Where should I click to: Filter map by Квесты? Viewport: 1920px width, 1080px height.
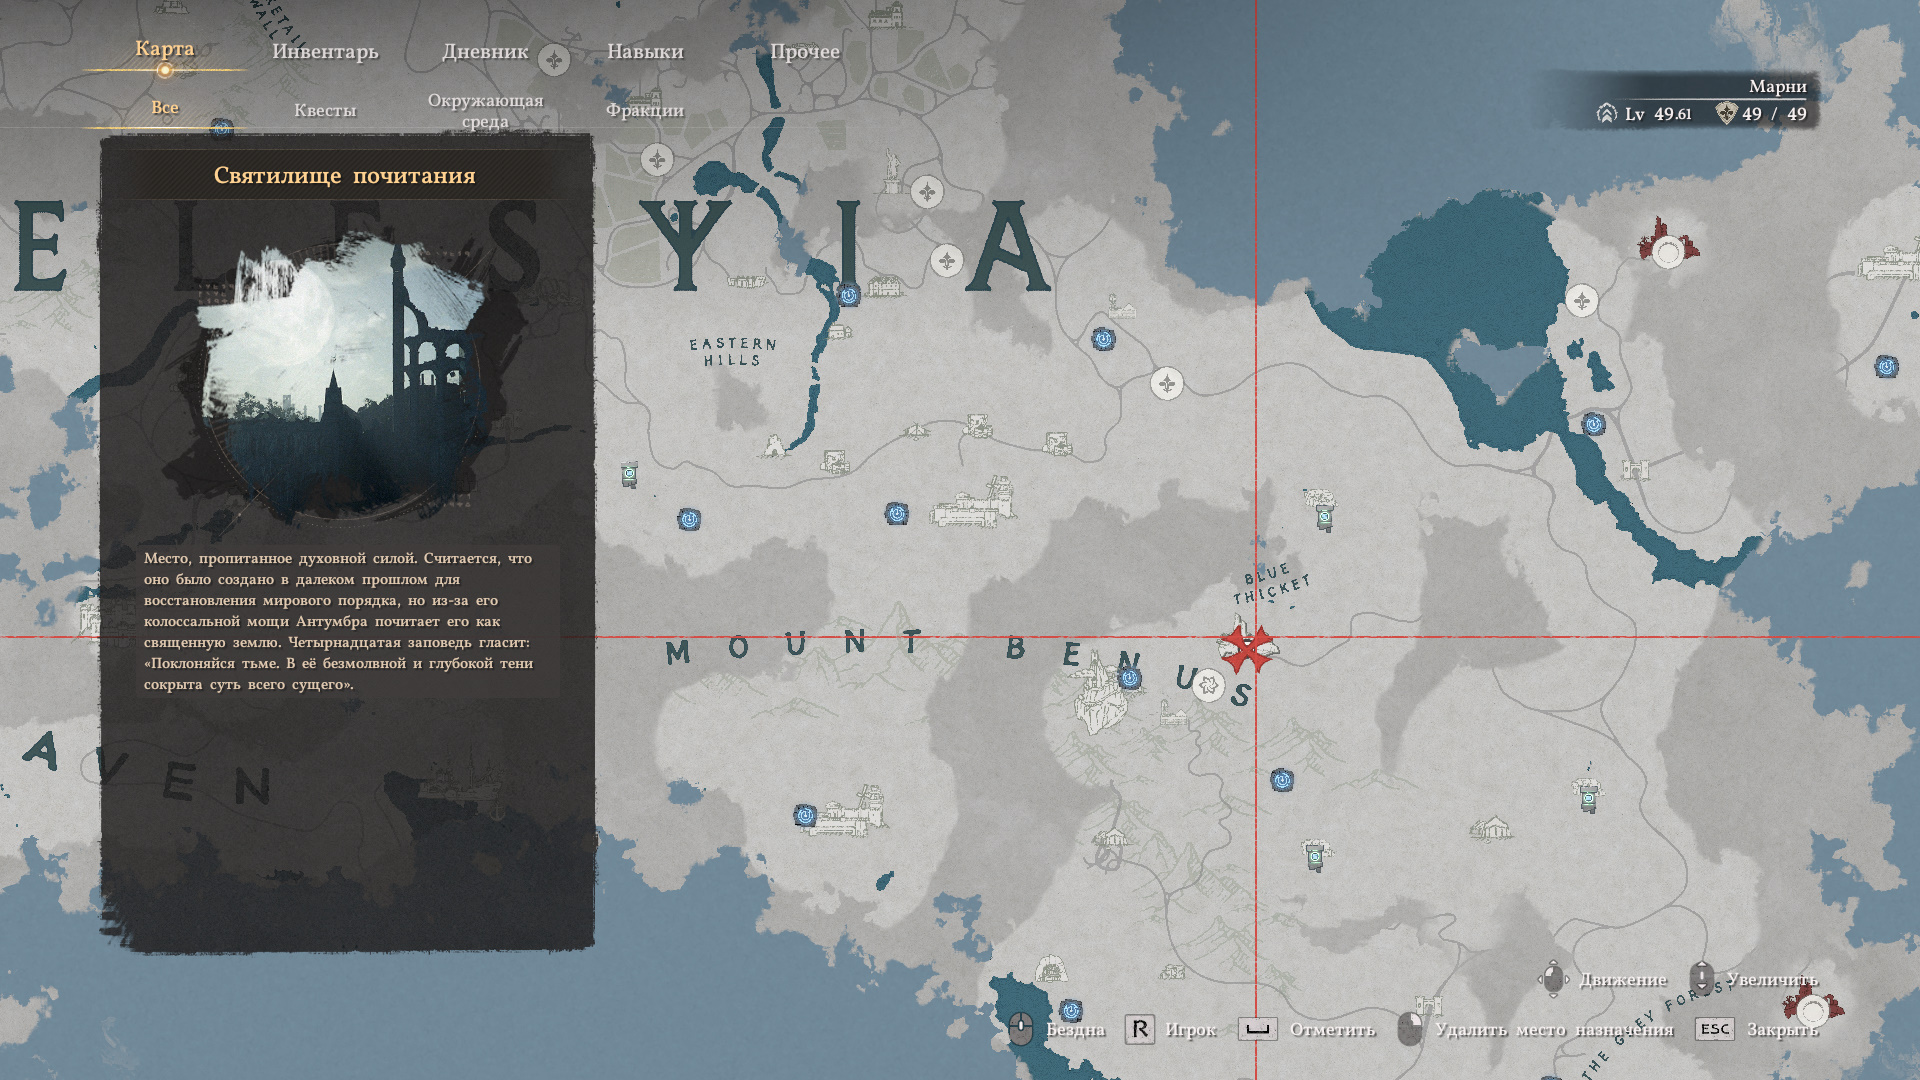click(x=325, y=110)
